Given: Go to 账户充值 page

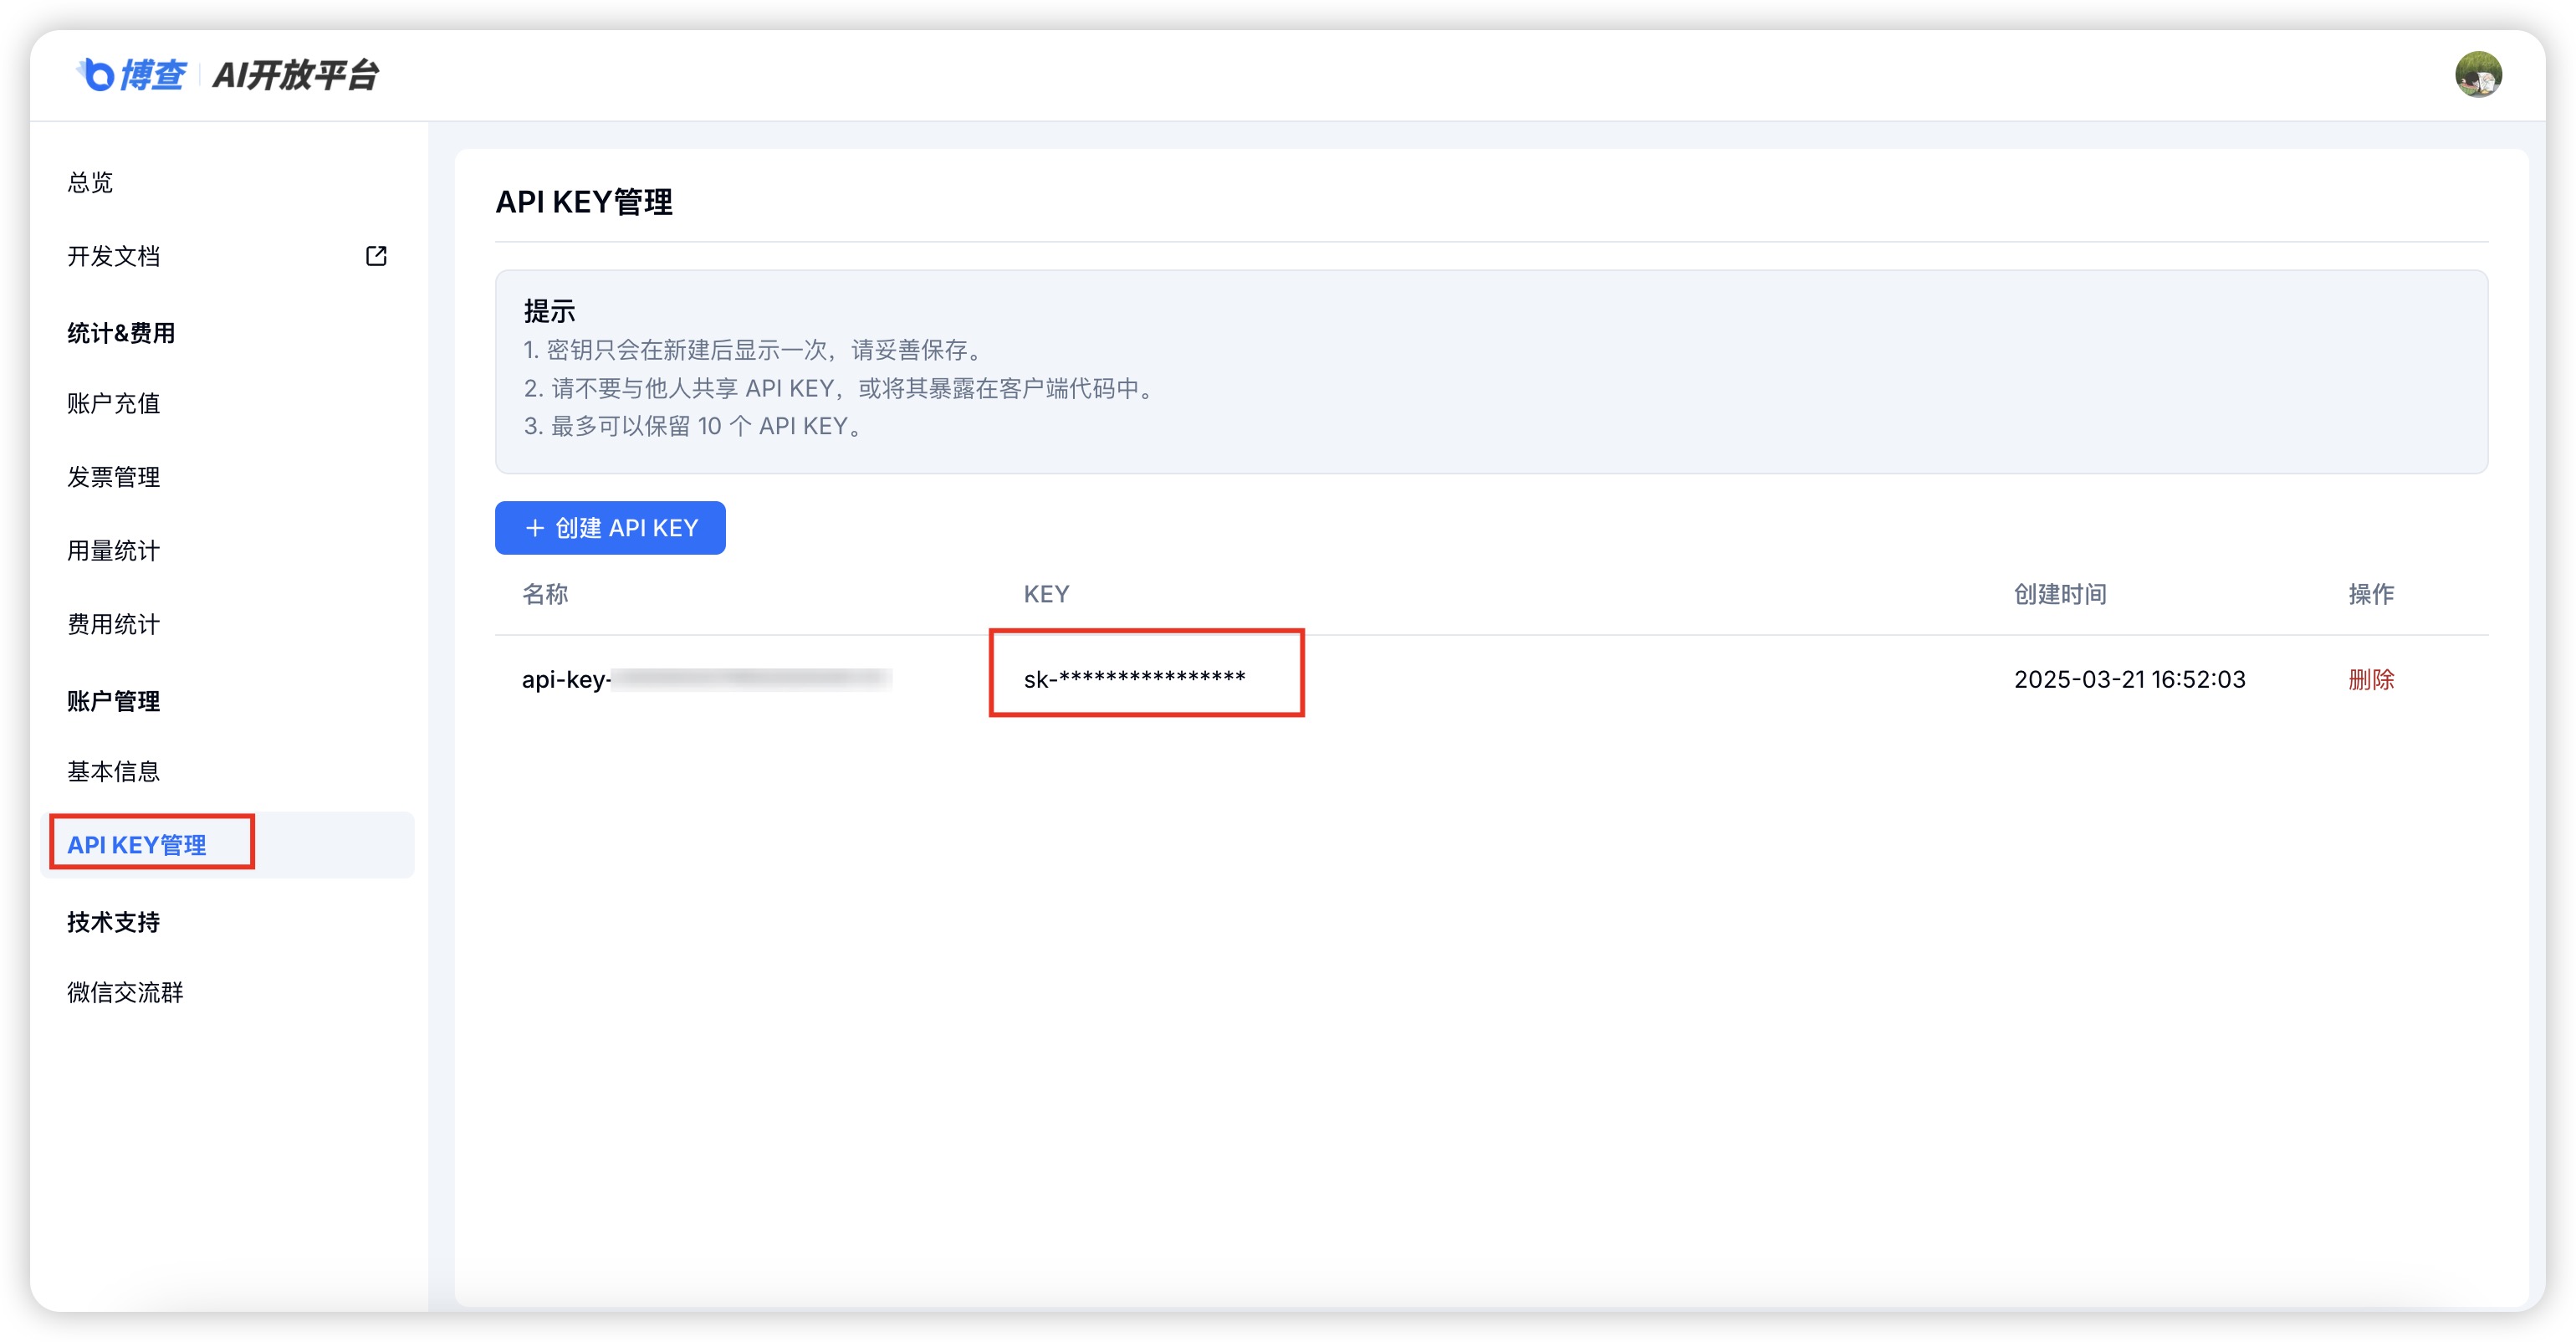Looking at the screenshot, I should [x=114, y=403].
